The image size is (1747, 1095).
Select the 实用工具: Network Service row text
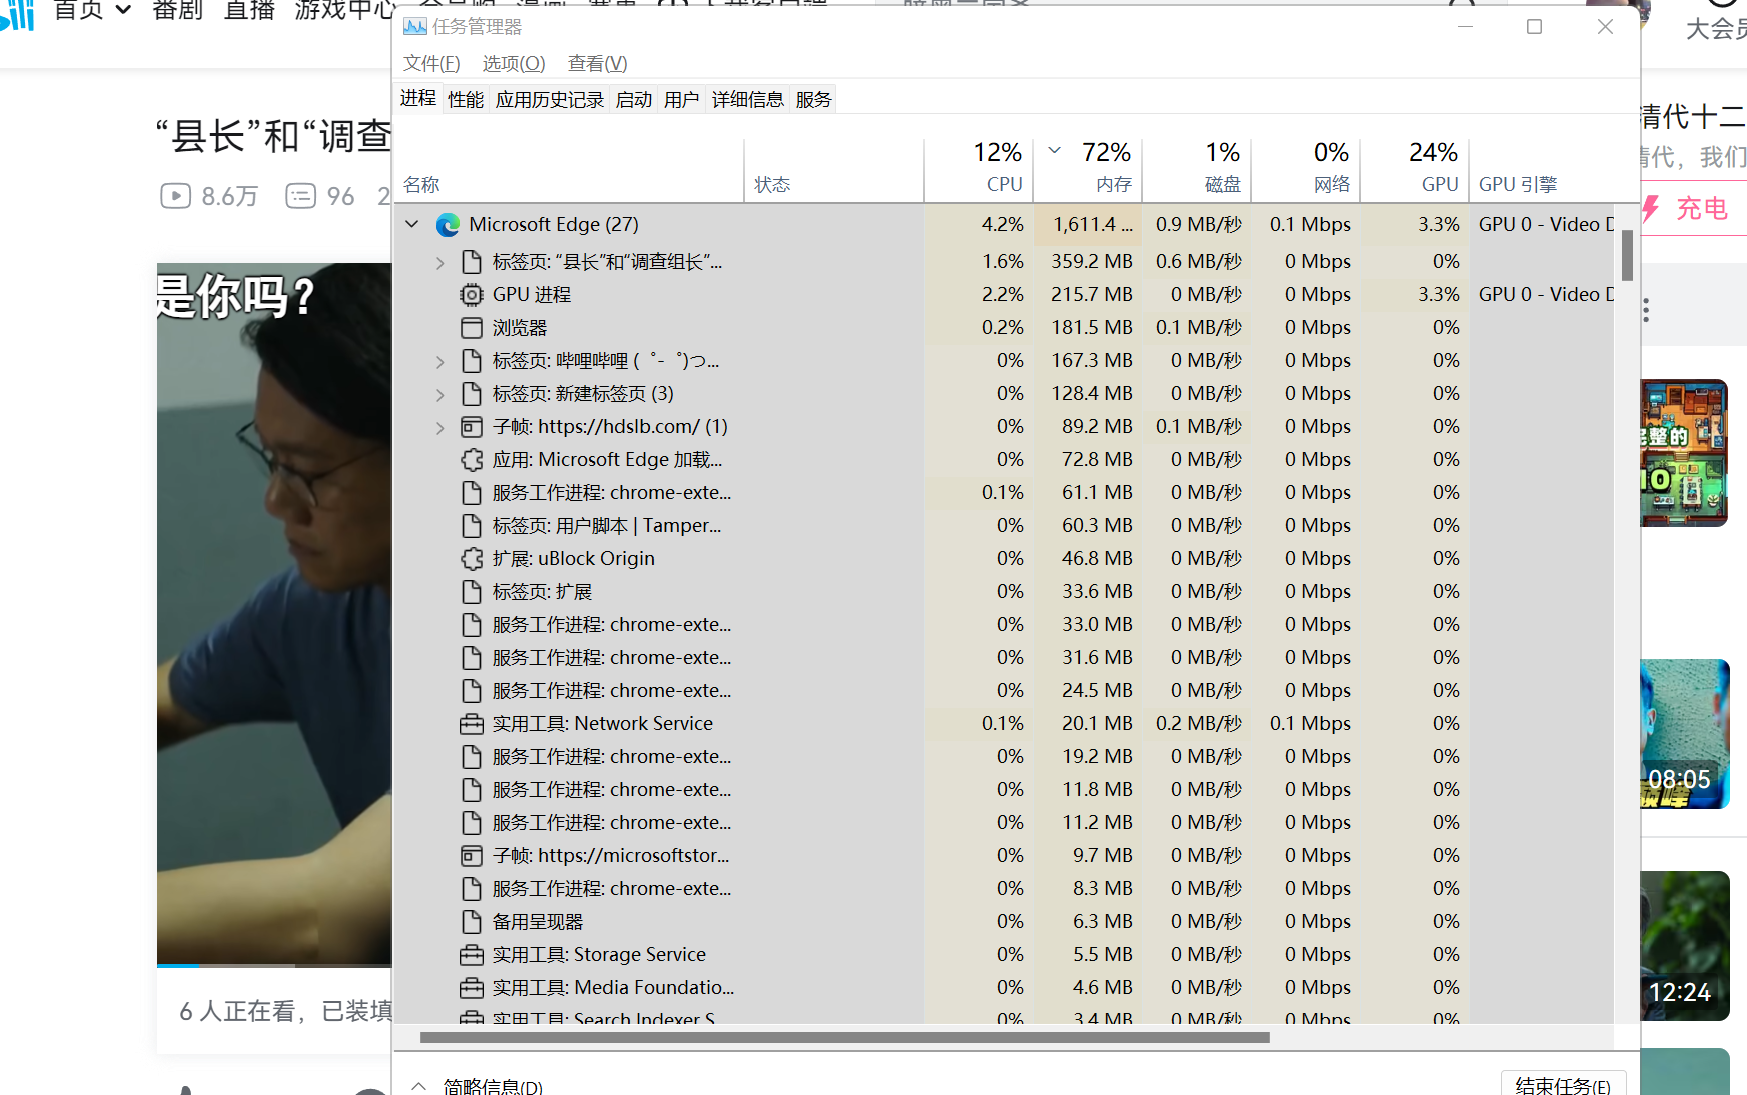[603, 724]
